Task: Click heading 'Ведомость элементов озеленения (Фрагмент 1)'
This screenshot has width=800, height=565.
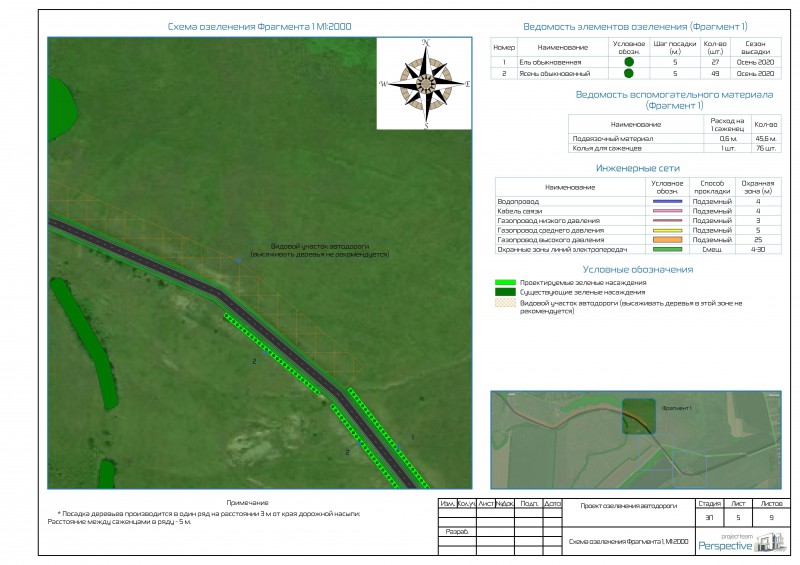Action: point(635,27)
